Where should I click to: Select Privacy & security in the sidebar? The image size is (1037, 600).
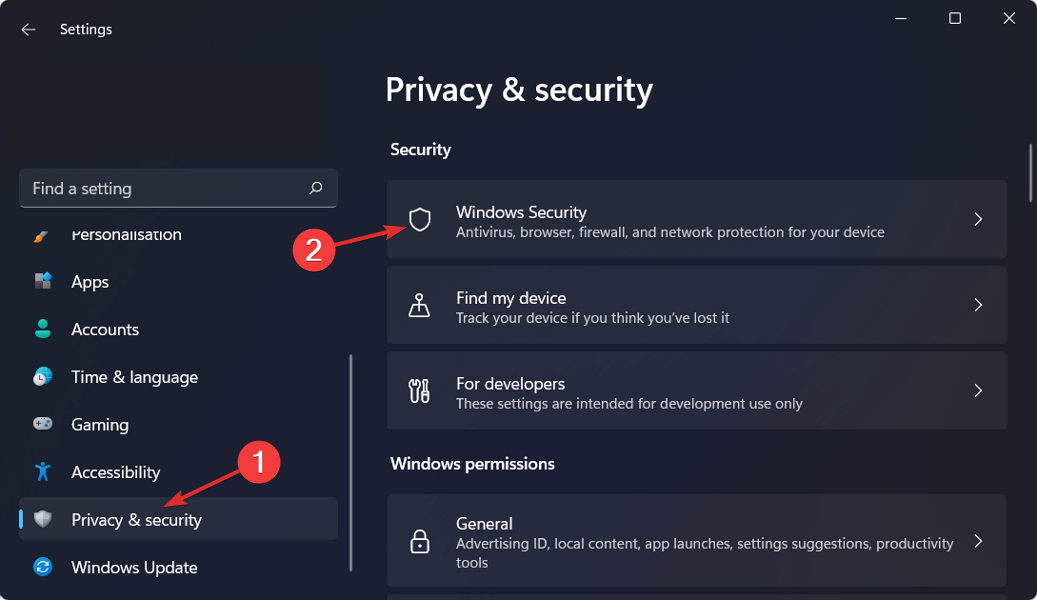click(x=136, y=519)
